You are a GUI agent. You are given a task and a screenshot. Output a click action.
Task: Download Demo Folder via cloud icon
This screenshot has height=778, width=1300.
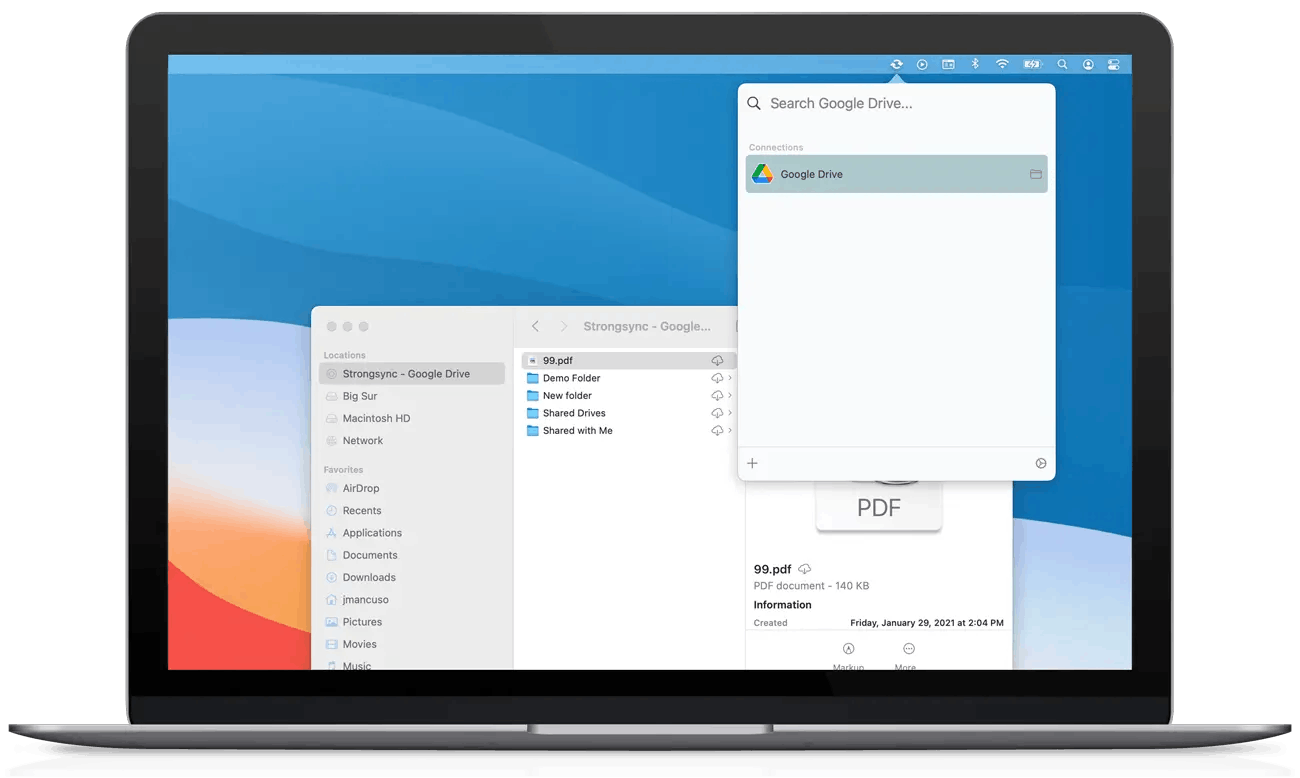pos(717,378)
